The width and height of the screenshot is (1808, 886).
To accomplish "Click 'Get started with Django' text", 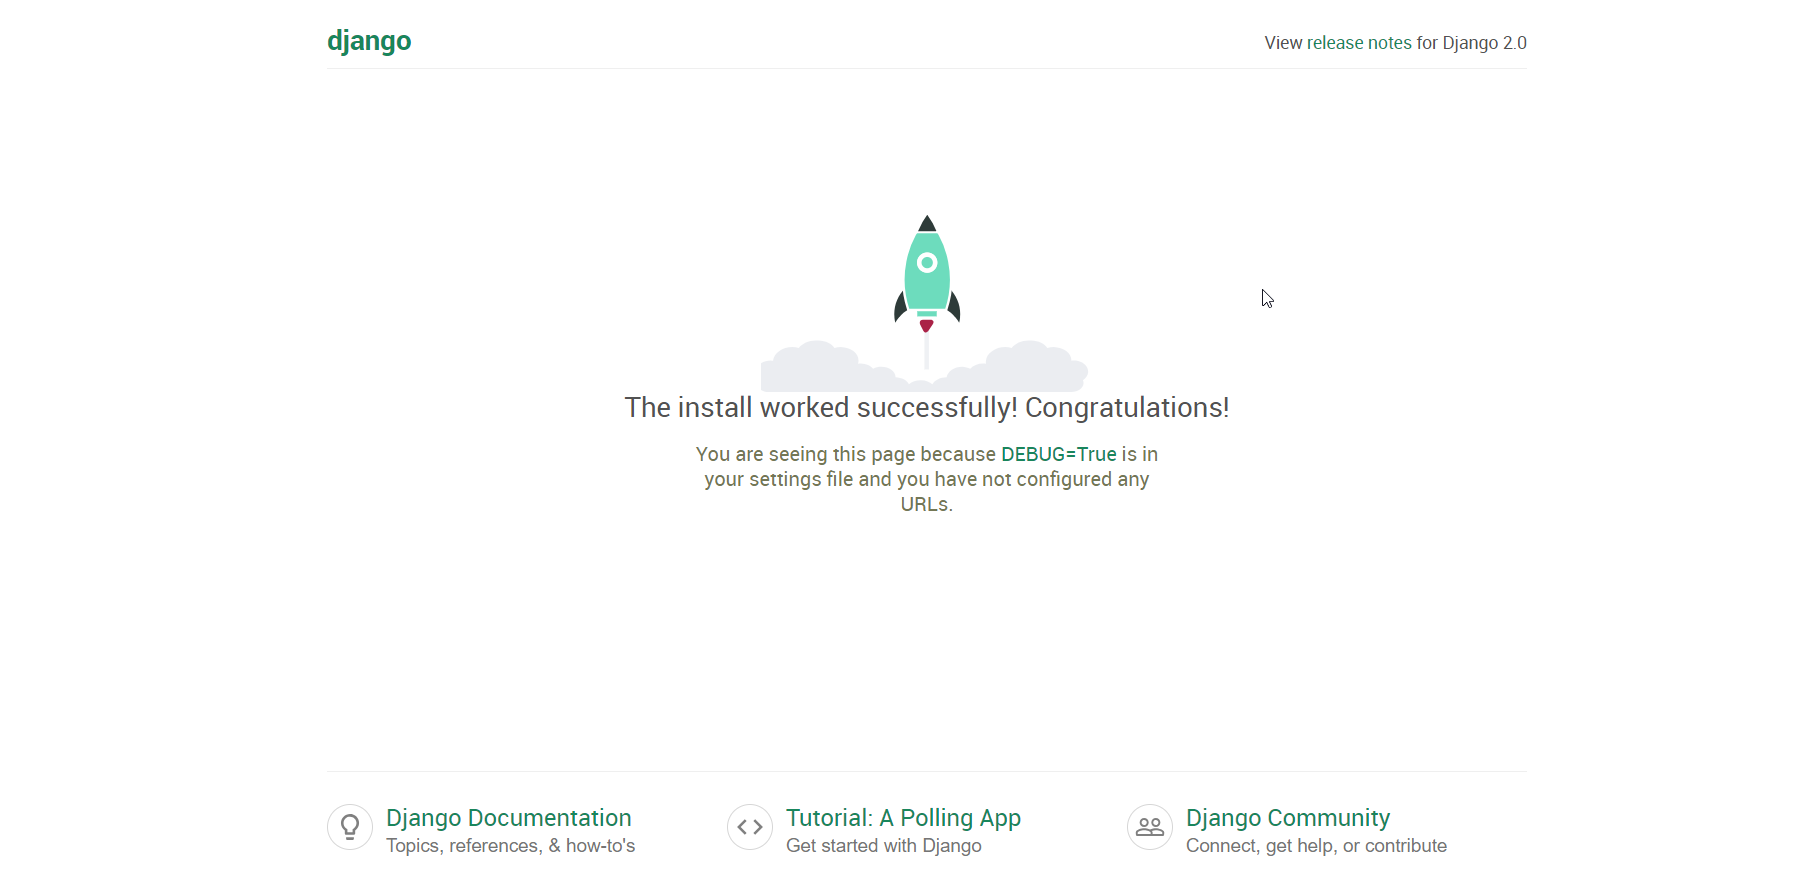I will 884,846.
